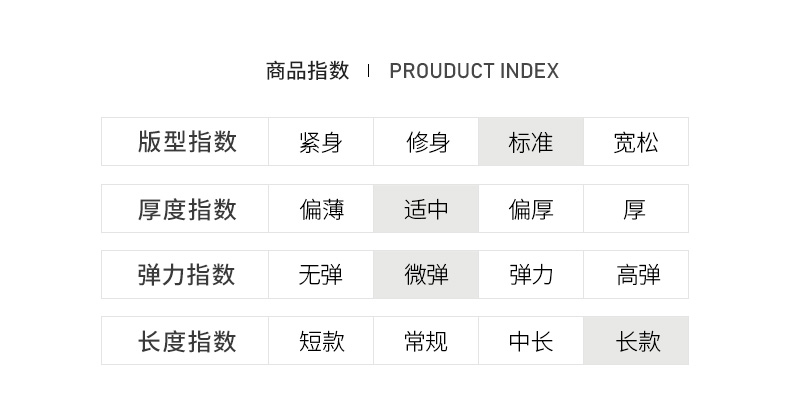Click the highlighted 标准 fit cell
The image size is (790, 408).
coord(531,142)
